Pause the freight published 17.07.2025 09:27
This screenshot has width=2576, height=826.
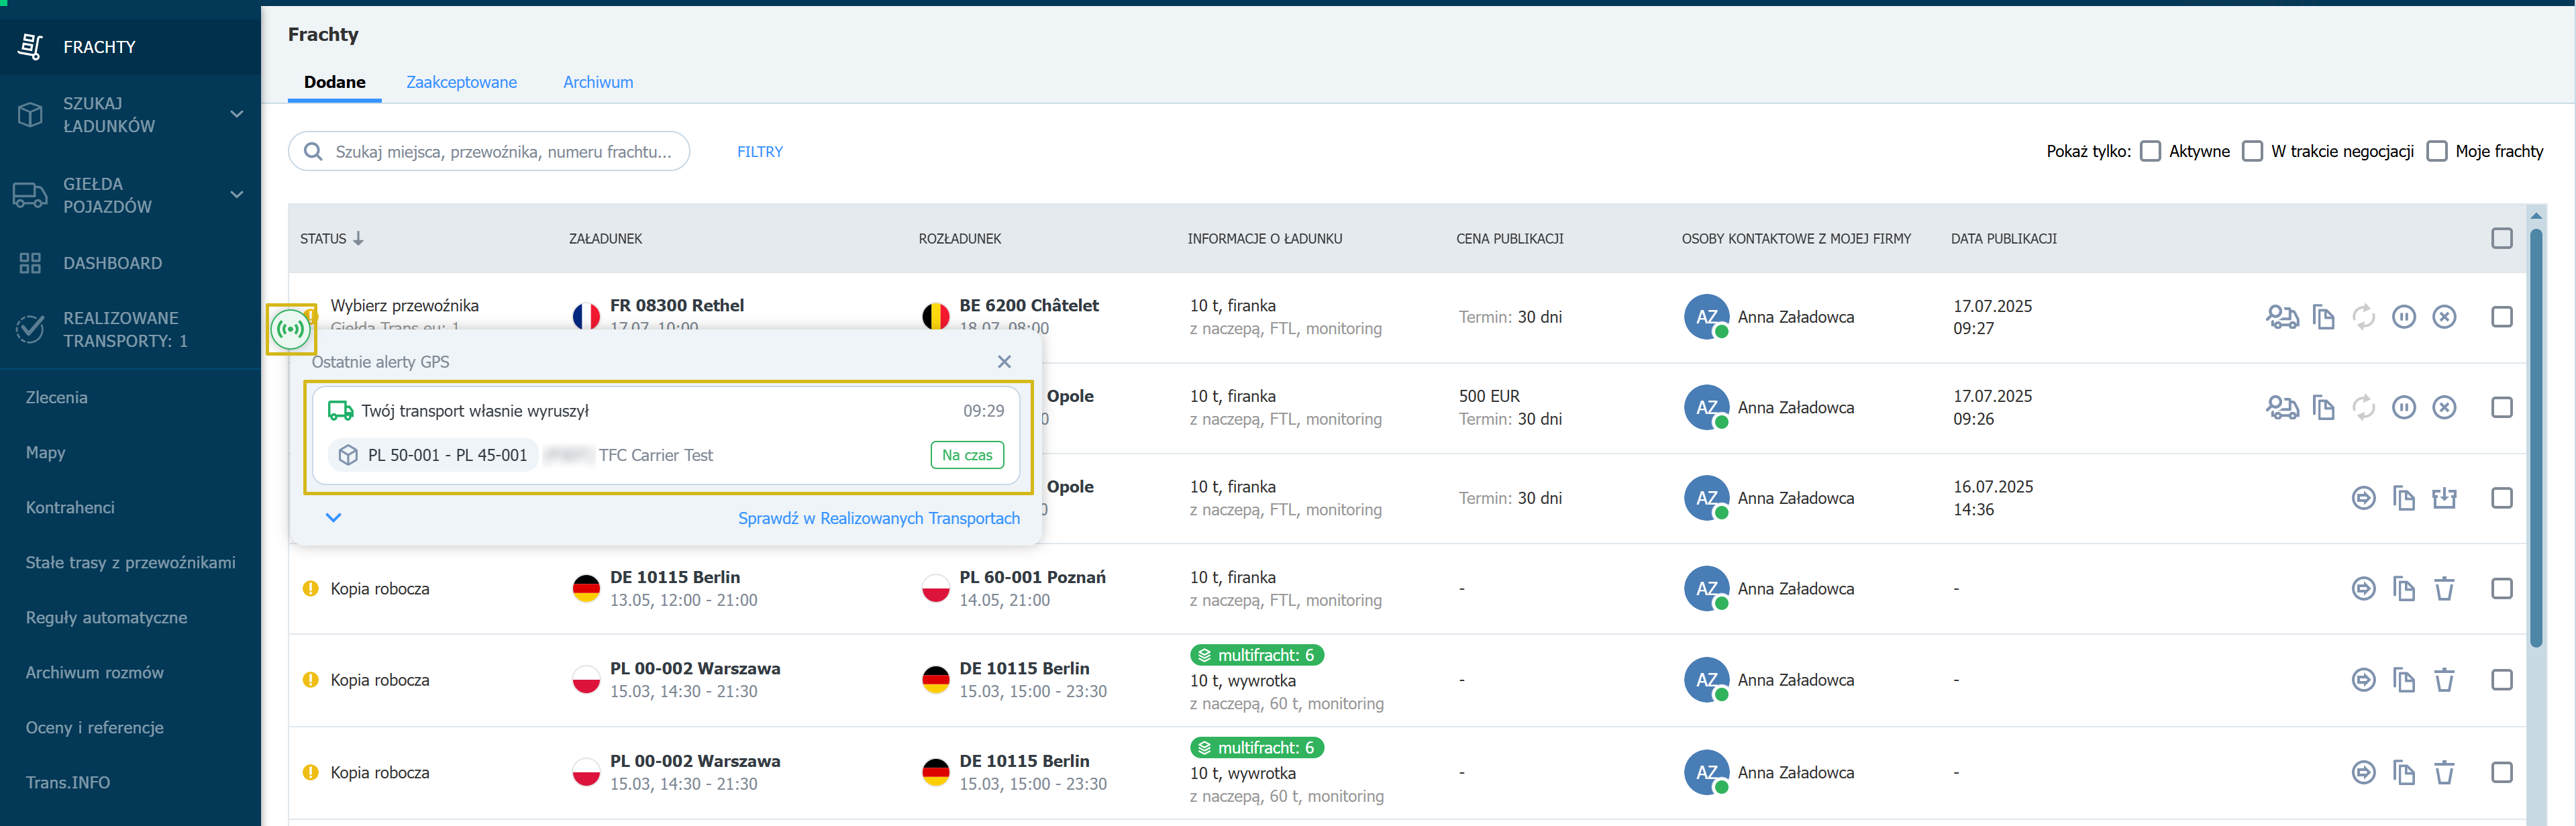pyautogui.click(x=2404, y=317)
